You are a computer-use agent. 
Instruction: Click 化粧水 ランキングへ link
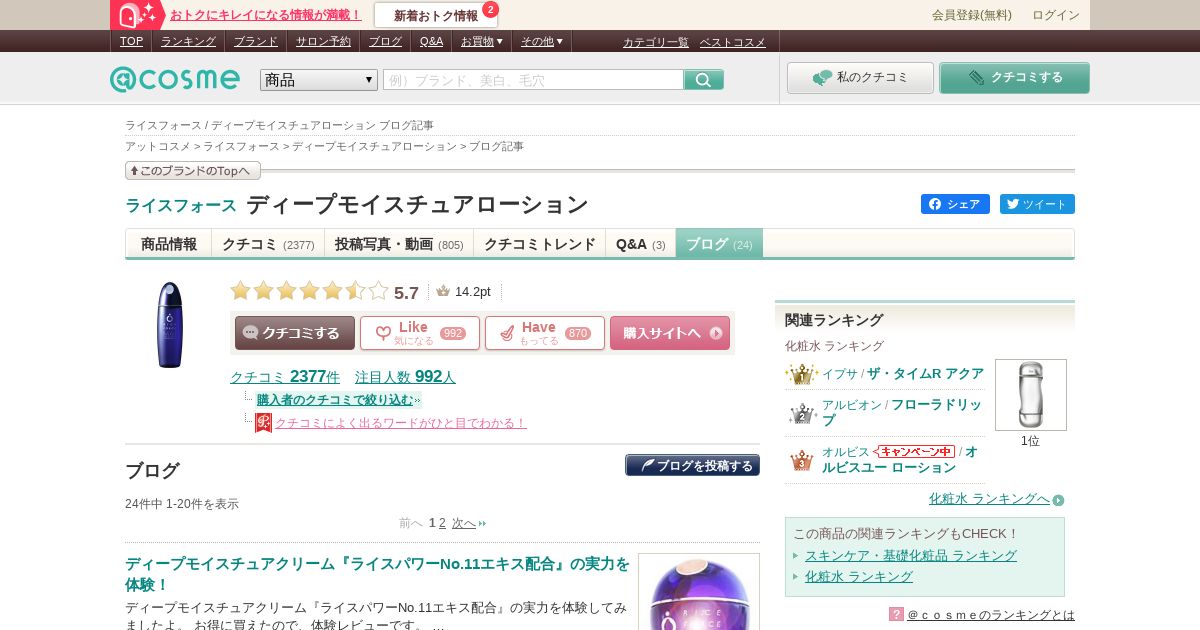click(x=989, y=498)
